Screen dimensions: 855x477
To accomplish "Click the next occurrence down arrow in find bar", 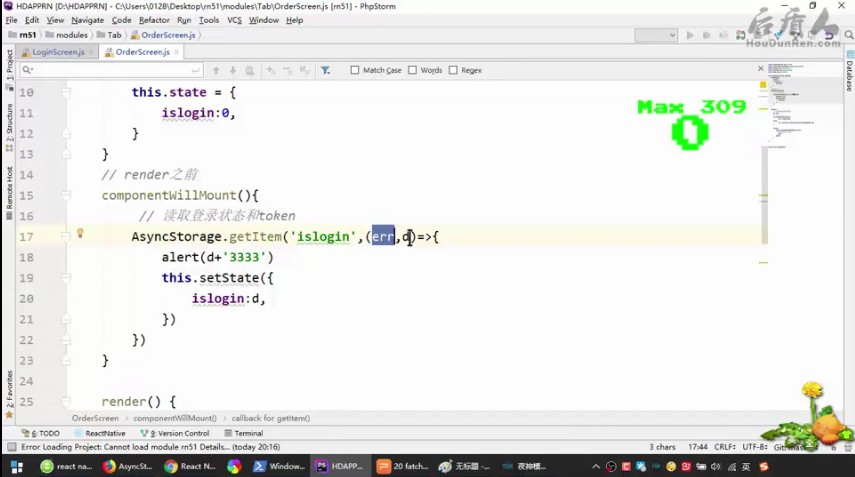I will [232, 70].
